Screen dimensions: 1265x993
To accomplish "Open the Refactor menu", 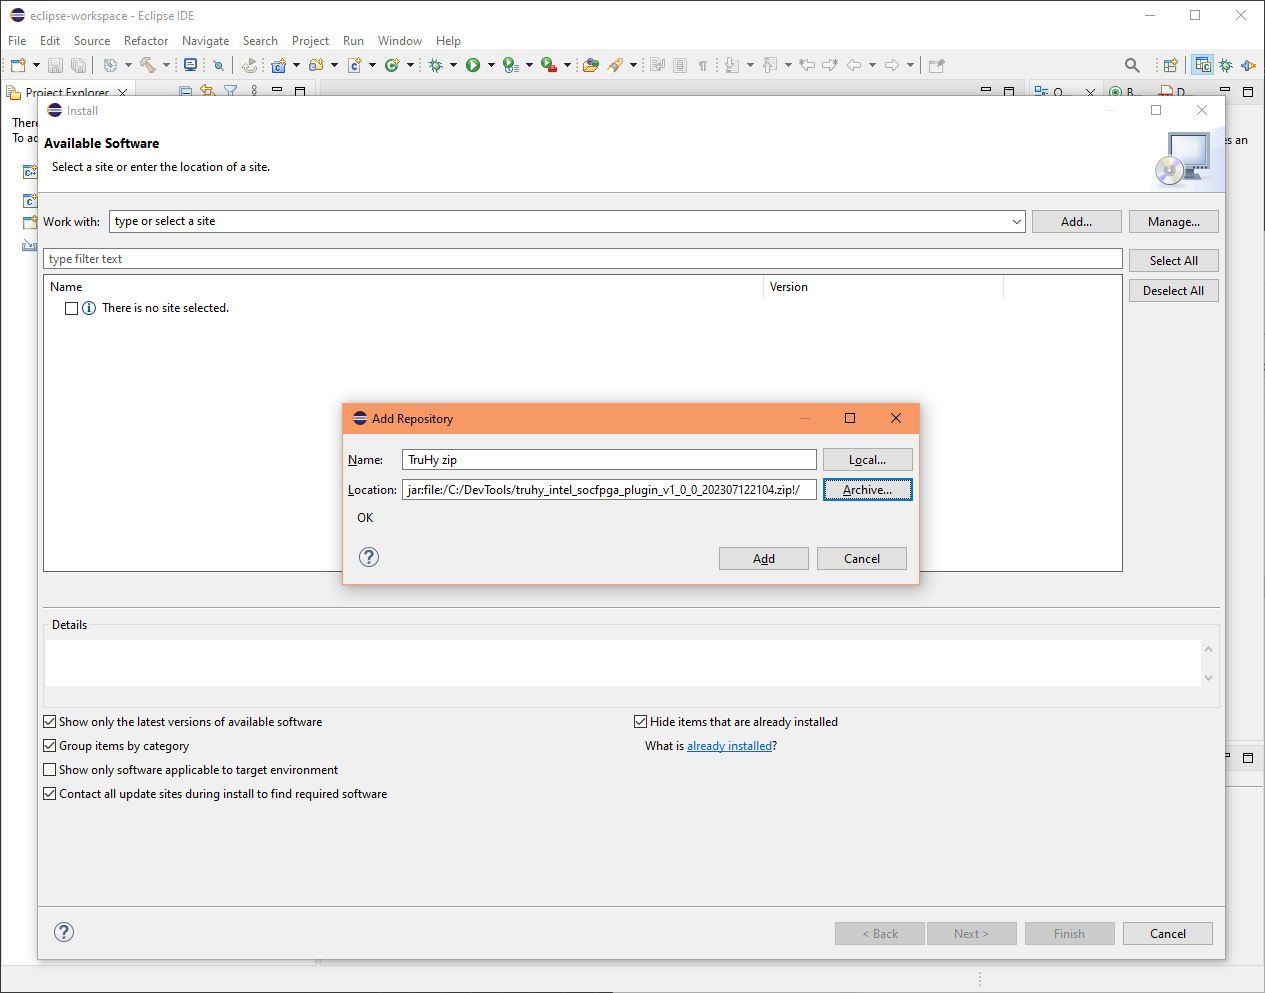I will (x=146, y=41).
